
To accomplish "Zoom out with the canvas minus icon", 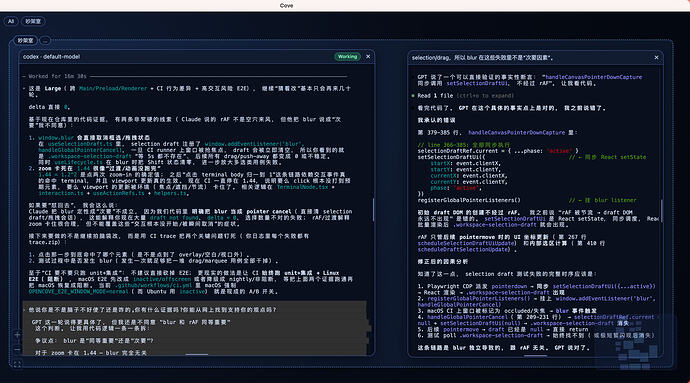I will (17, 350).
